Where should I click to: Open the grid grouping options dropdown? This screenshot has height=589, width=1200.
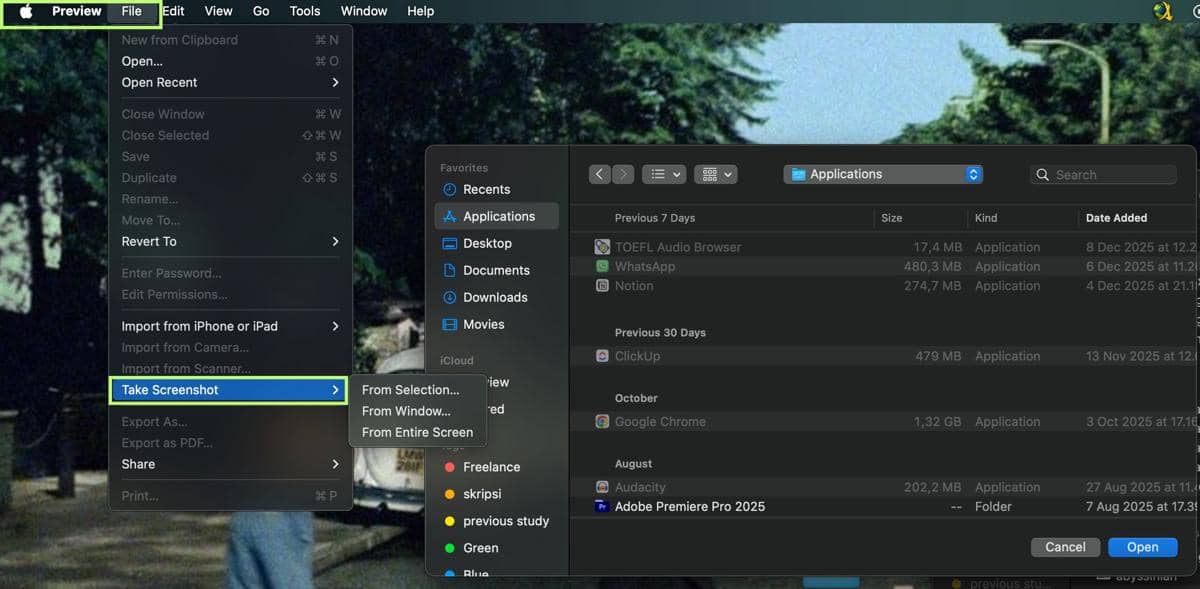715,174
